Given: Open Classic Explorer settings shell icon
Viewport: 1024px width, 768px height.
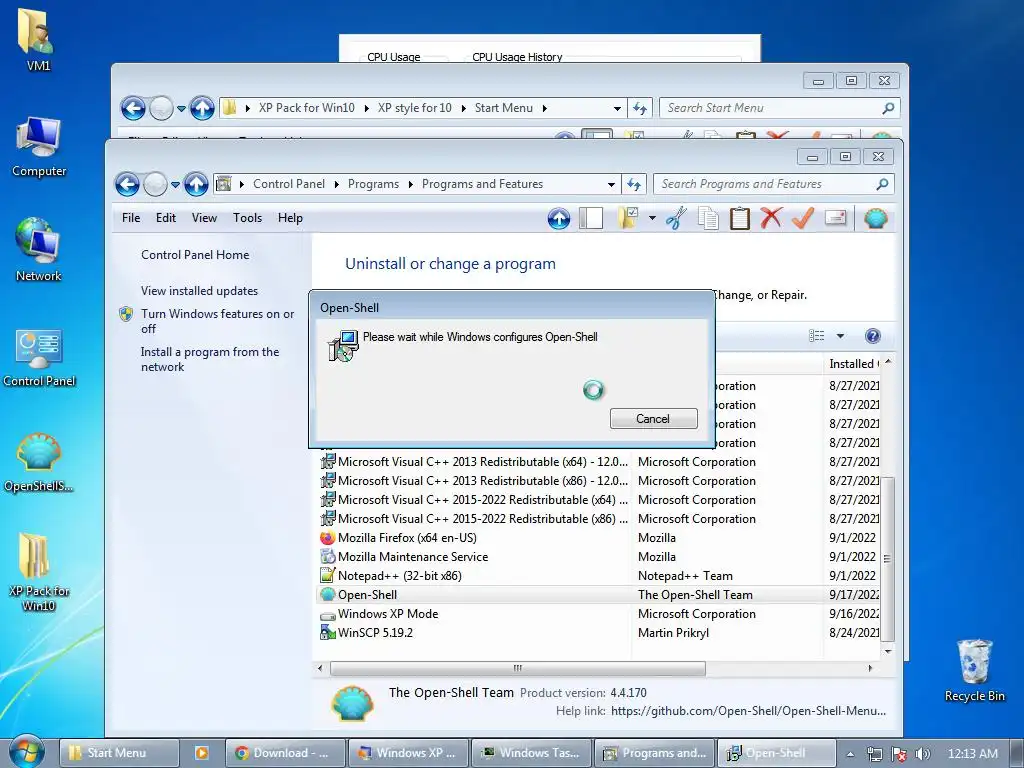Looking at the screenshot, I should coord(876,218).
